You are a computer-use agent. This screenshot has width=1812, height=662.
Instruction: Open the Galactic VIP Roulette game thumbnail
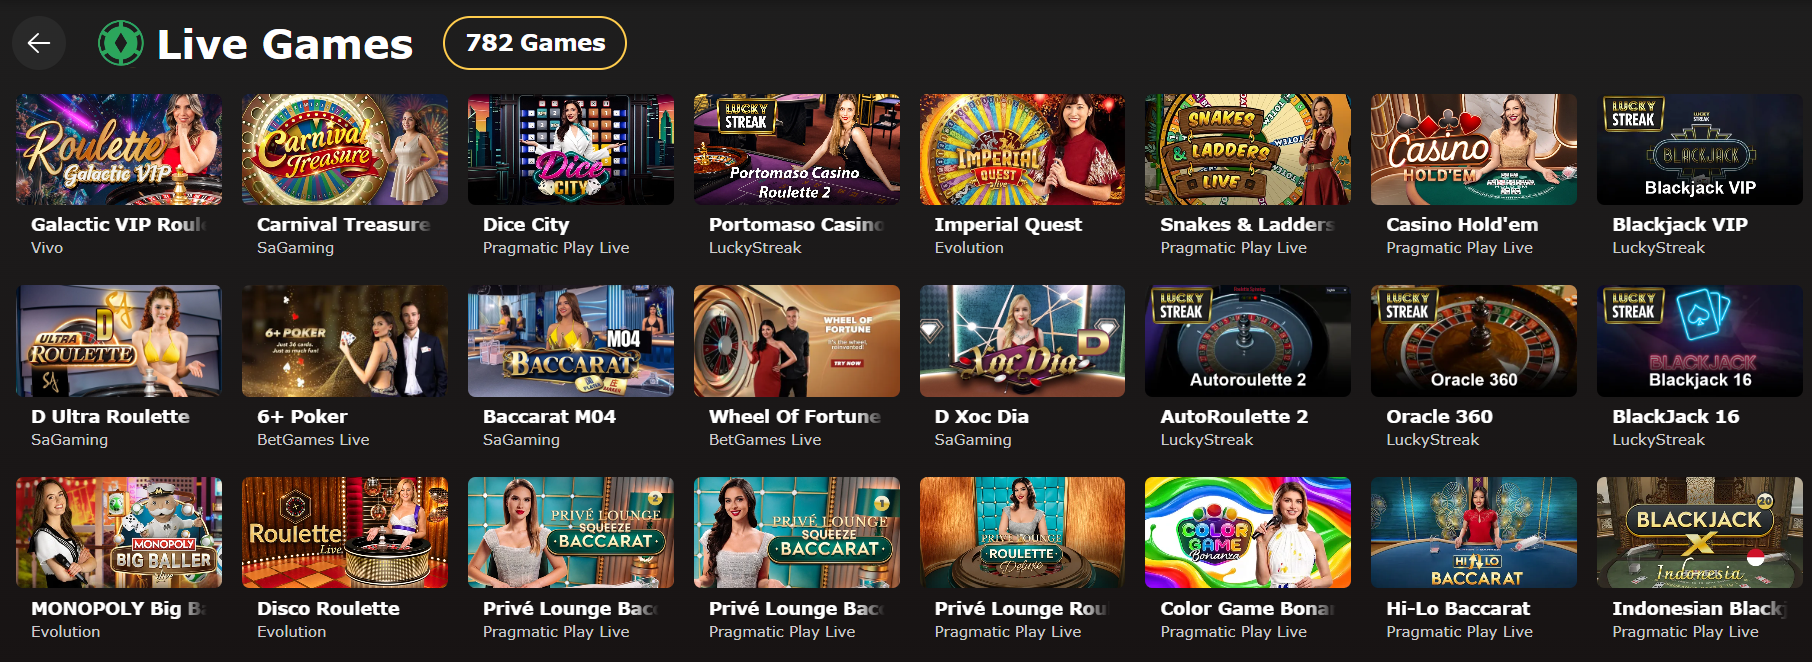pos(119,149)
